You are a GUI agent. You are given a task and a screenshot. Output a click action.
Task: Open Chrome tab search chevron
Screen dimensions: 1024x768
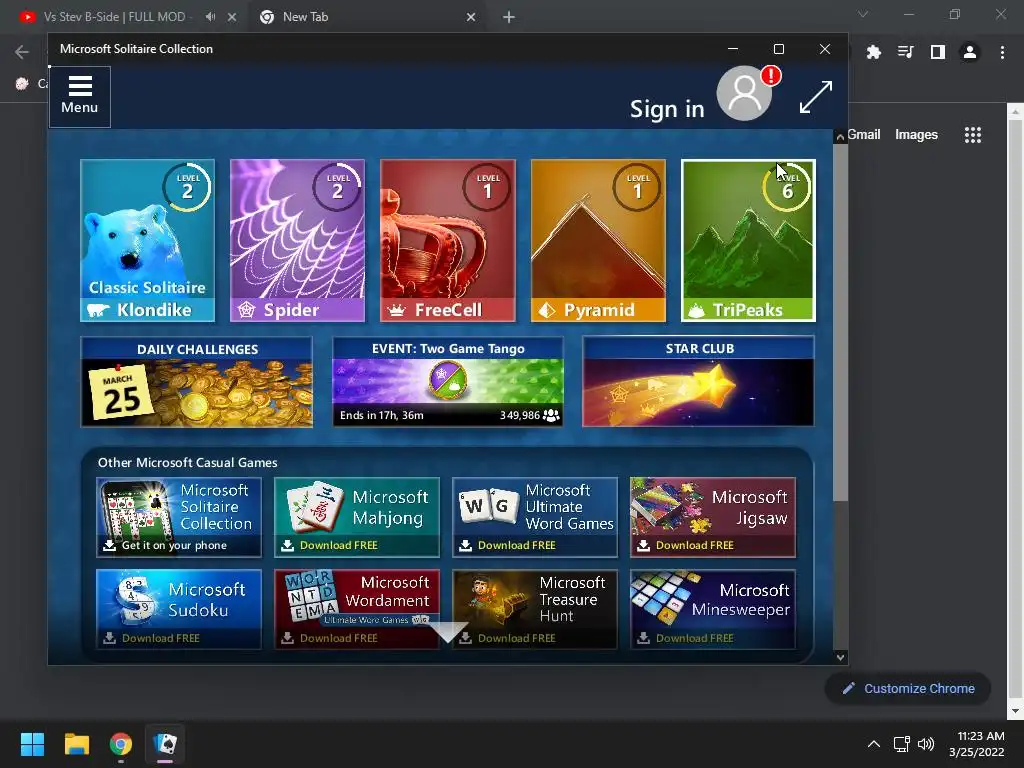(x=863, y=14)
